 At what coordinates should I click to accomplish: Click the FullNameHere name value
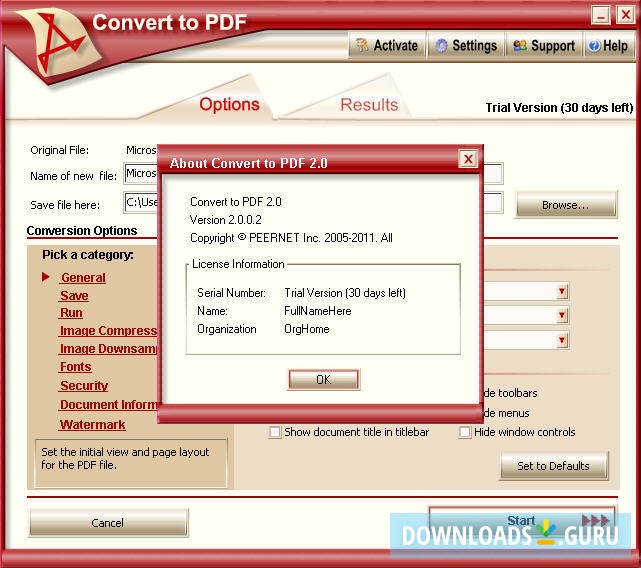coord(318,311)
